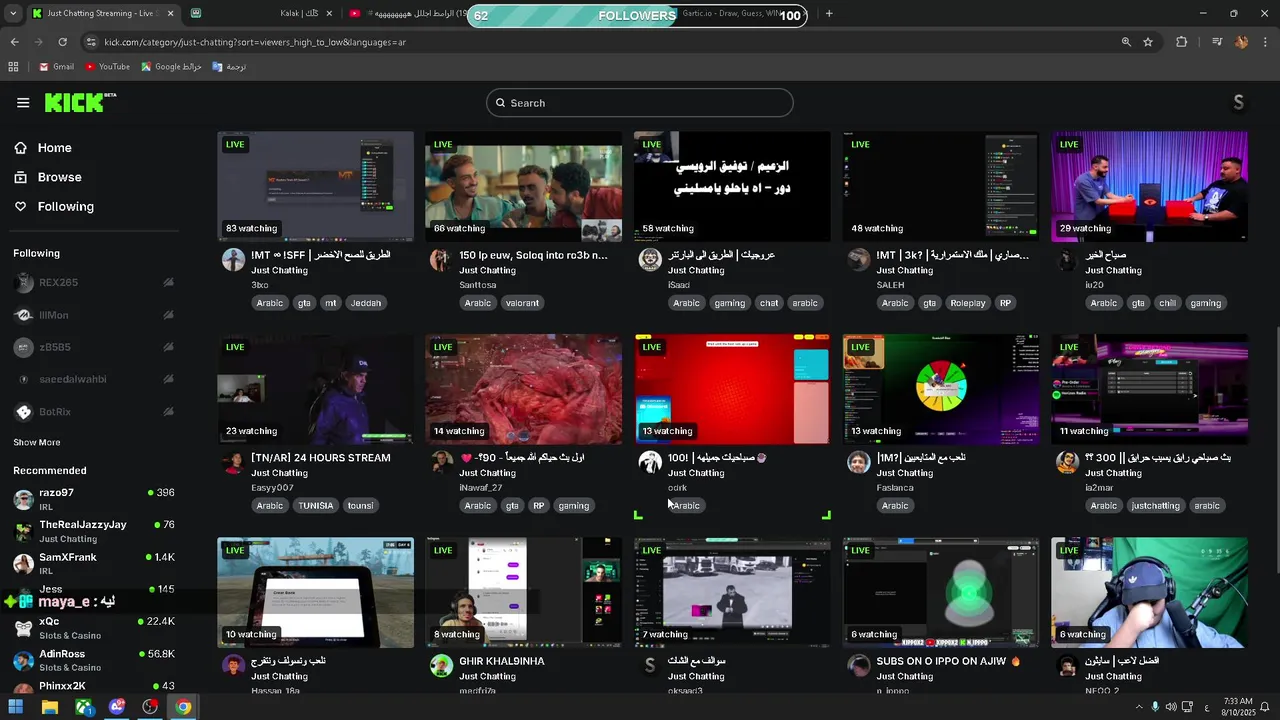Open File Explorer from taskbar
The height and width of the screenshot is (720, 1280).
point(50,707)
